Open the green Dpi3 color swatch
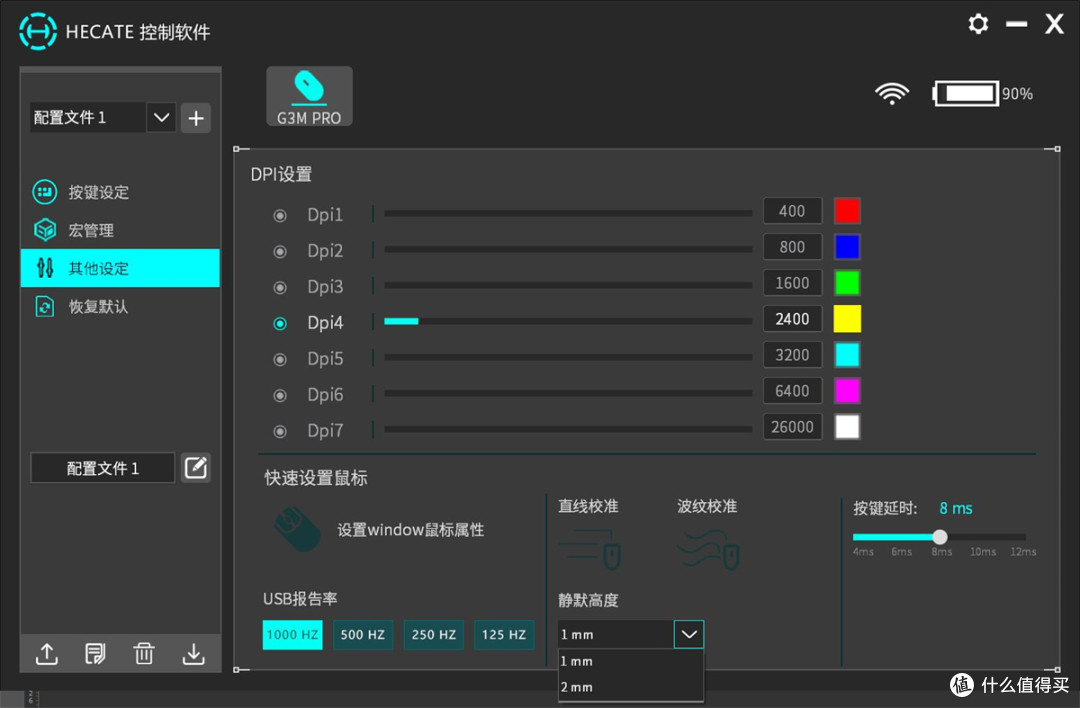 tap(847, 283)
